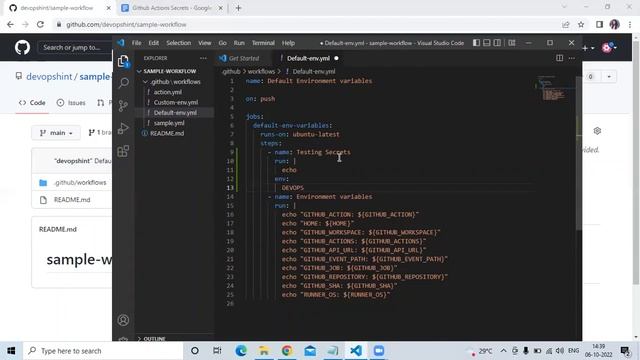This screenshot has width=640, height=360.
Task: Collapse the .github\workflows folder
Action: pos(175,82)
